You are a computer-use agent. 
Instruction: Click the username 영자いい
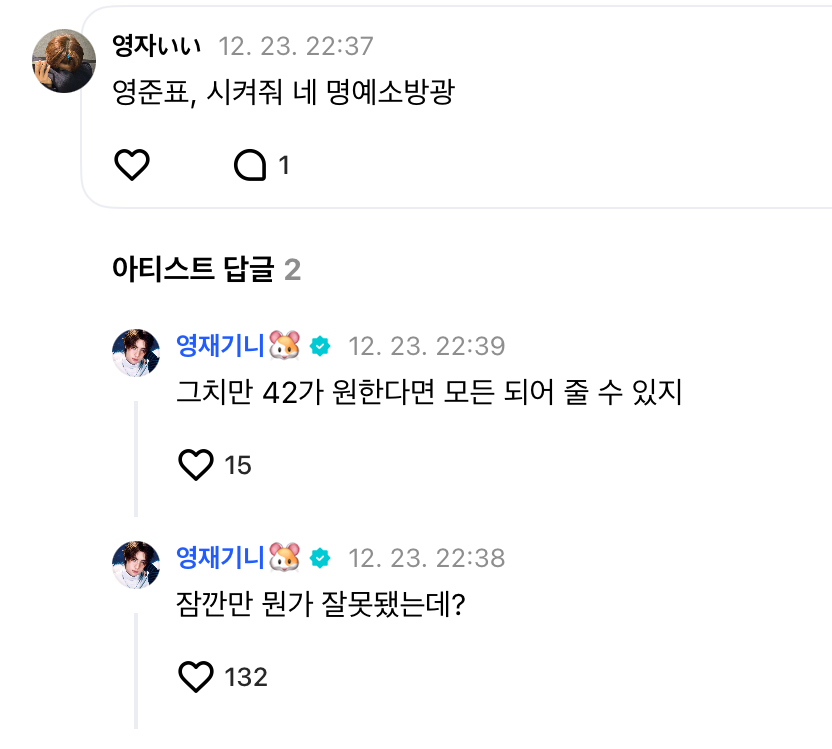tap(158, 46)
